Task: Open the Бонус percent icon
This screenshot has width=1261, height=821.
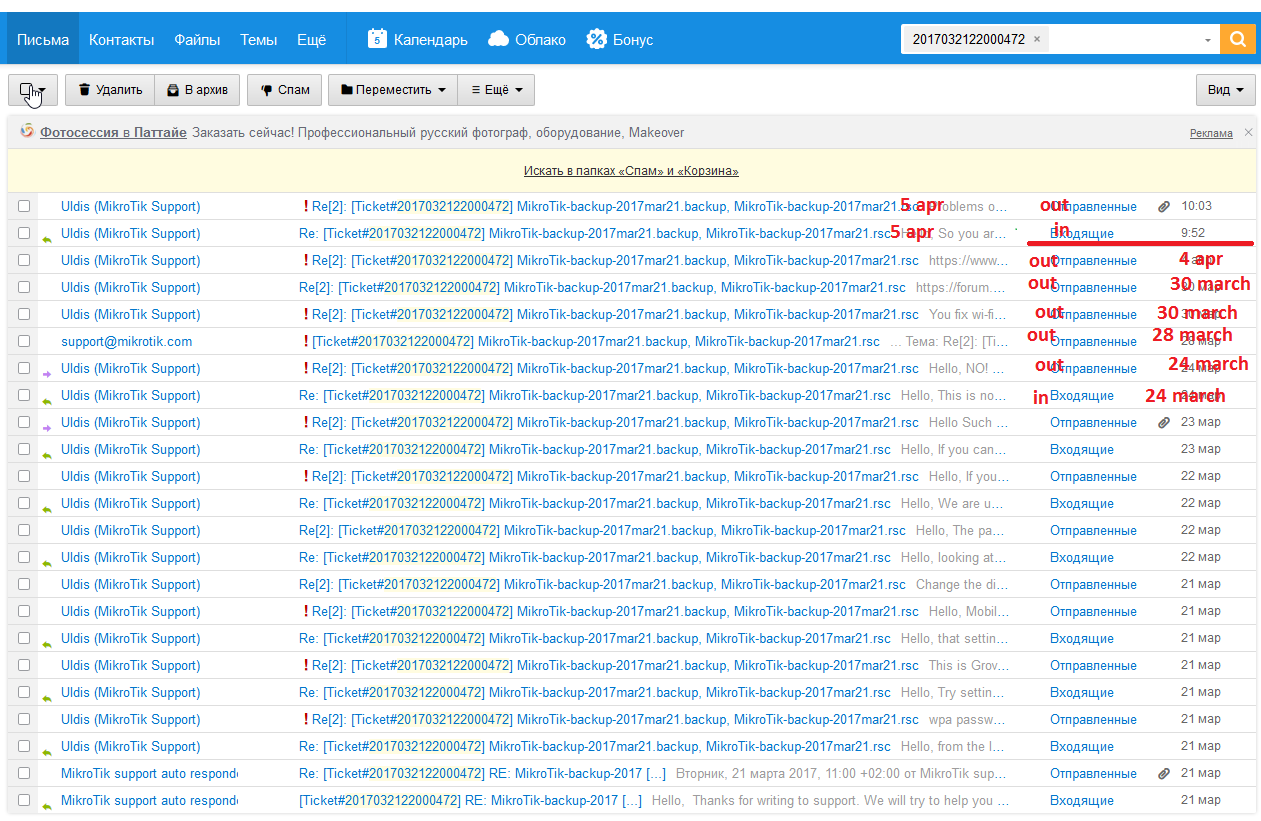Action: click(596, 39)
